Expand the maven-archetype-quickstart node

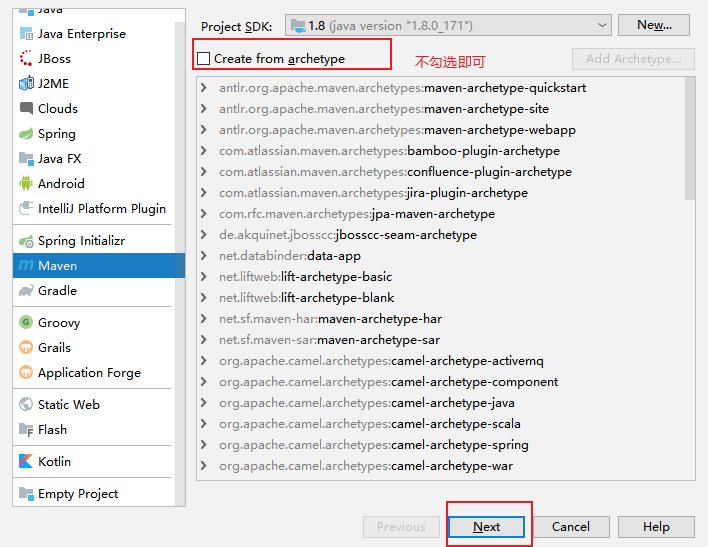(204, 88)
